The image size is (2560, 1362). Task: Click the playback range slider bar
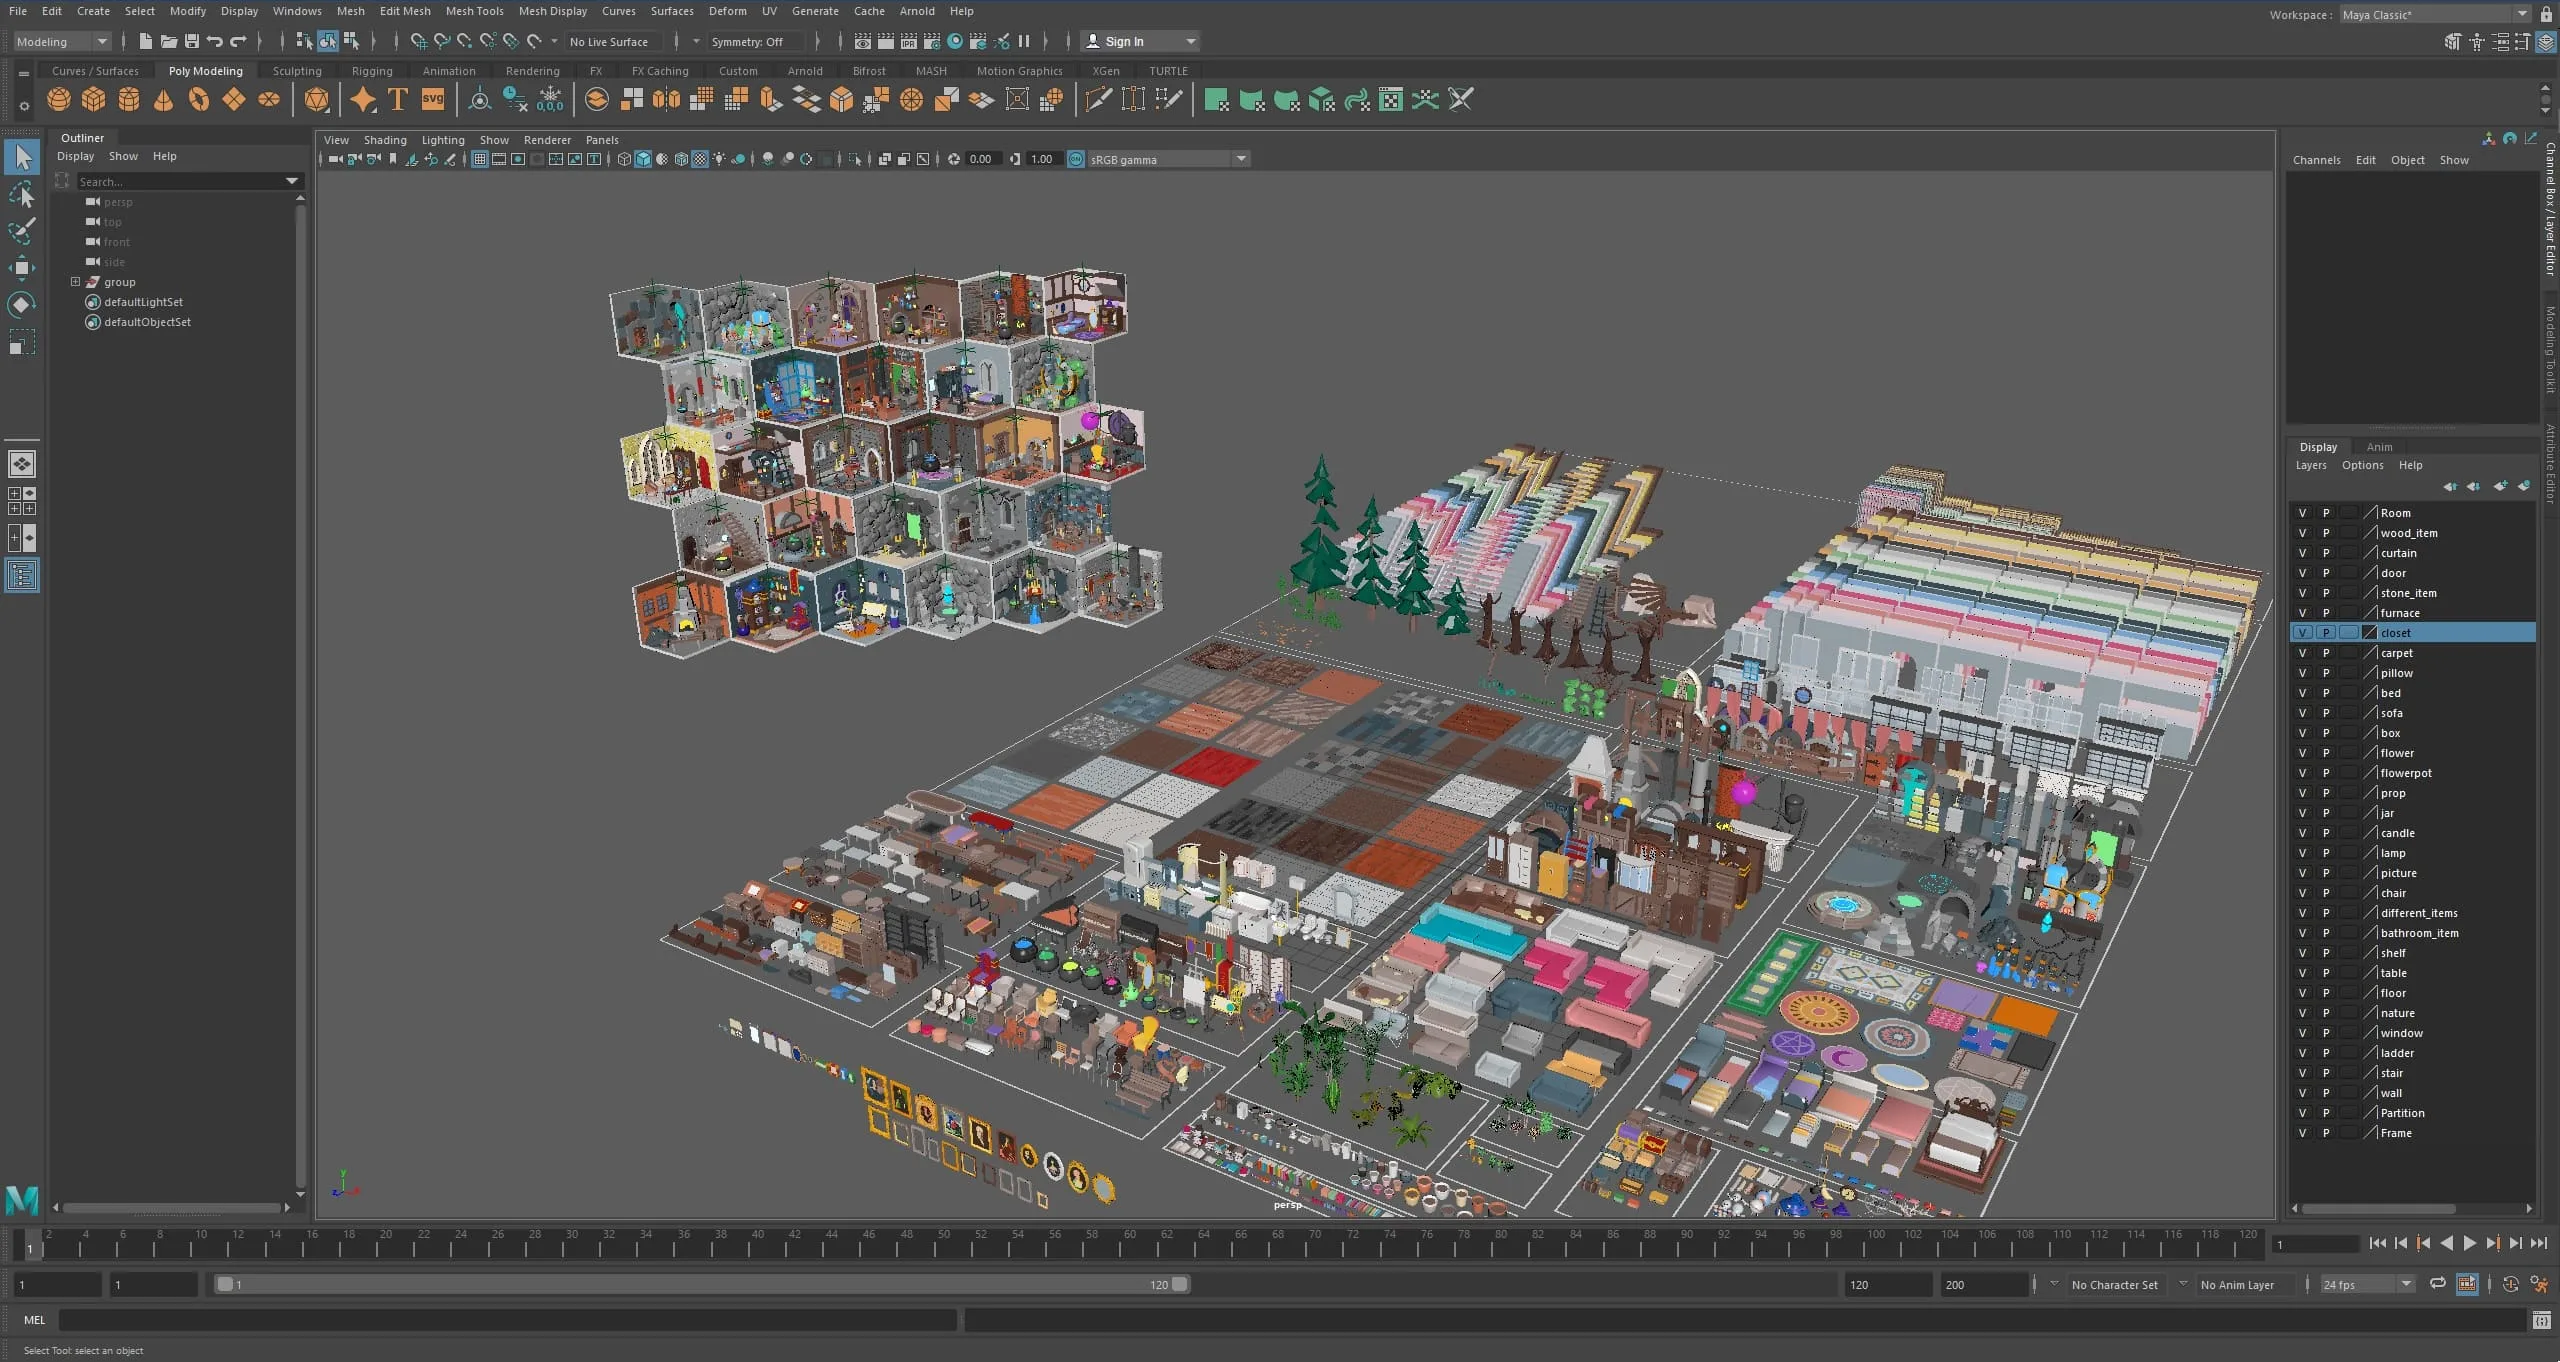pos(700,1284)
